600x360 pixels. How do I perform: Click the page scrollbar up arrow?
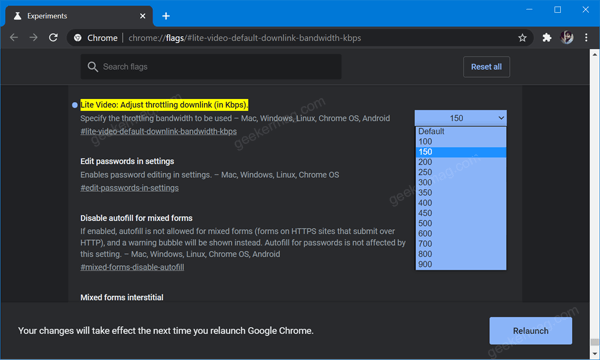click(x=594, y=54)
